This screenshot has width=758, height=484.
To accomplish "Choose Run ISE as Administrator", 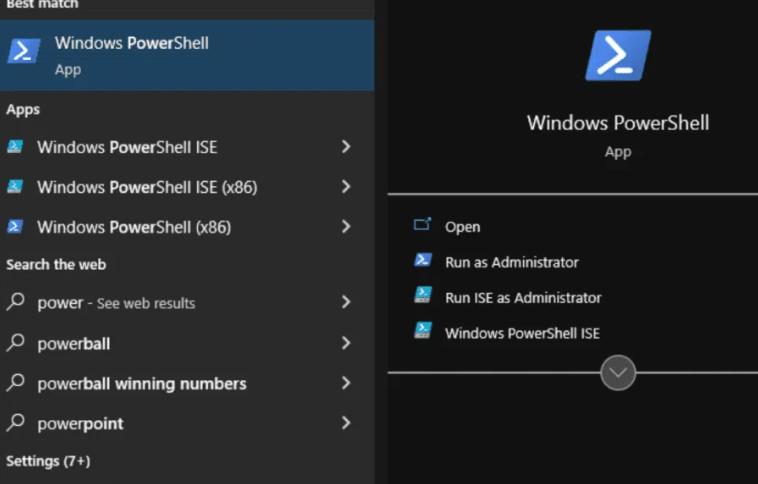I will [523, 297].
